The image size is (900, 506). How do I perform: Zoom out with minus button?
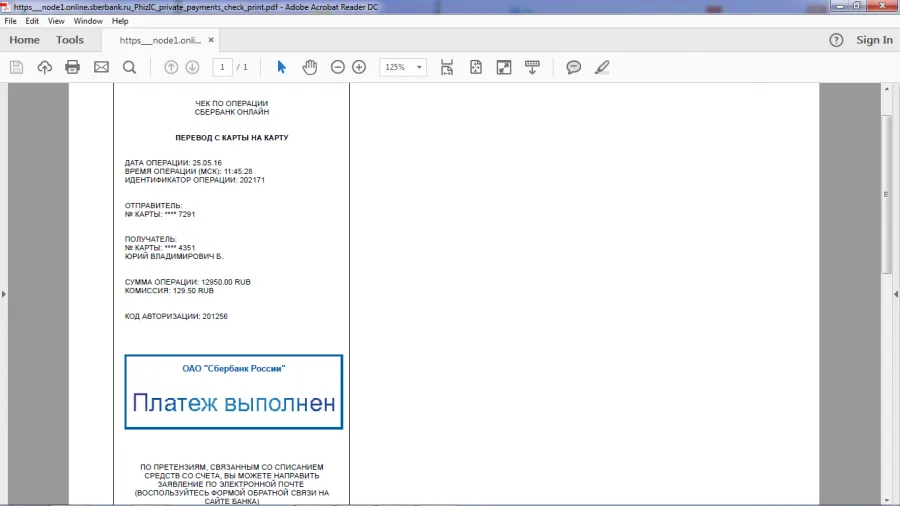(x=338, y=67)
